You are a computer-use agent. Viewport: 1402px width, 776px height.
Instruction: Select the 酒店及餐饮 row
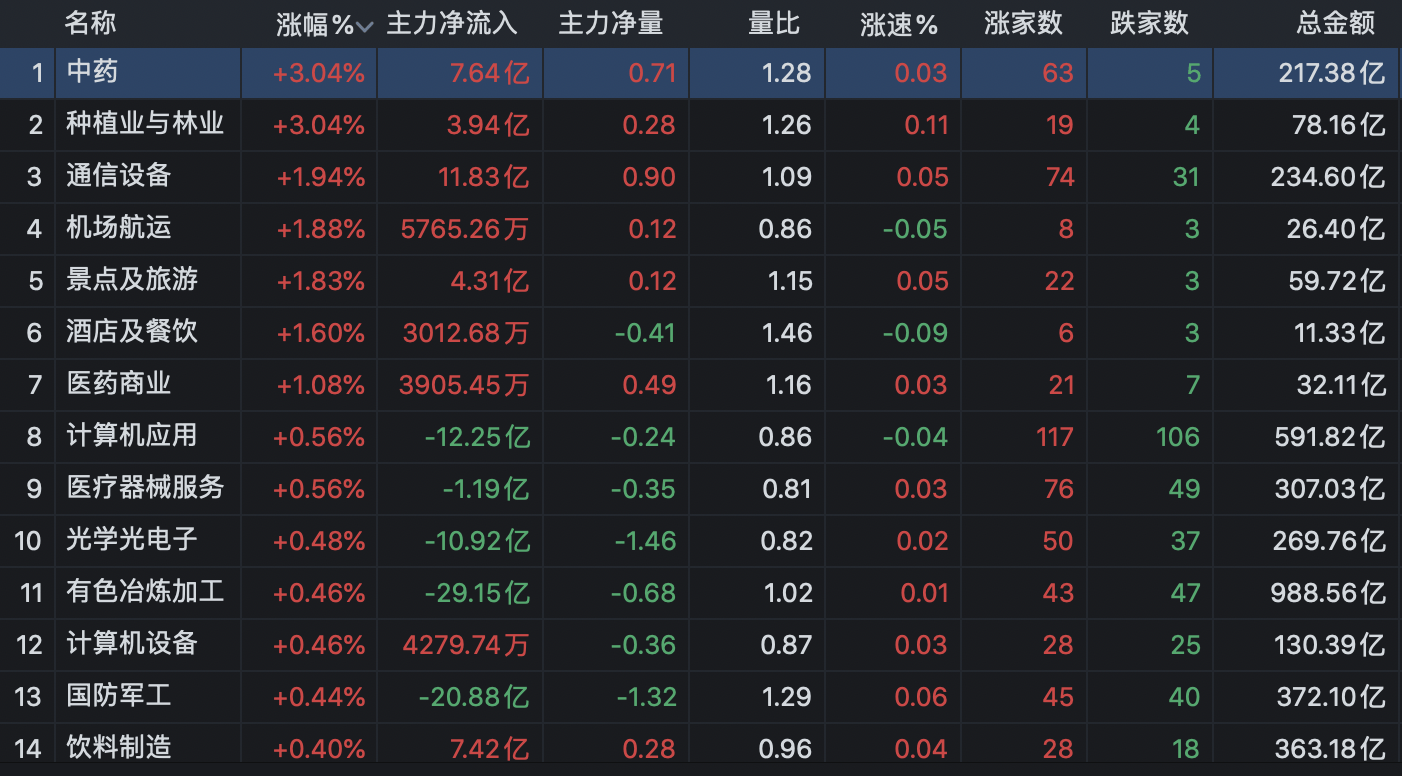click(132, 332)
